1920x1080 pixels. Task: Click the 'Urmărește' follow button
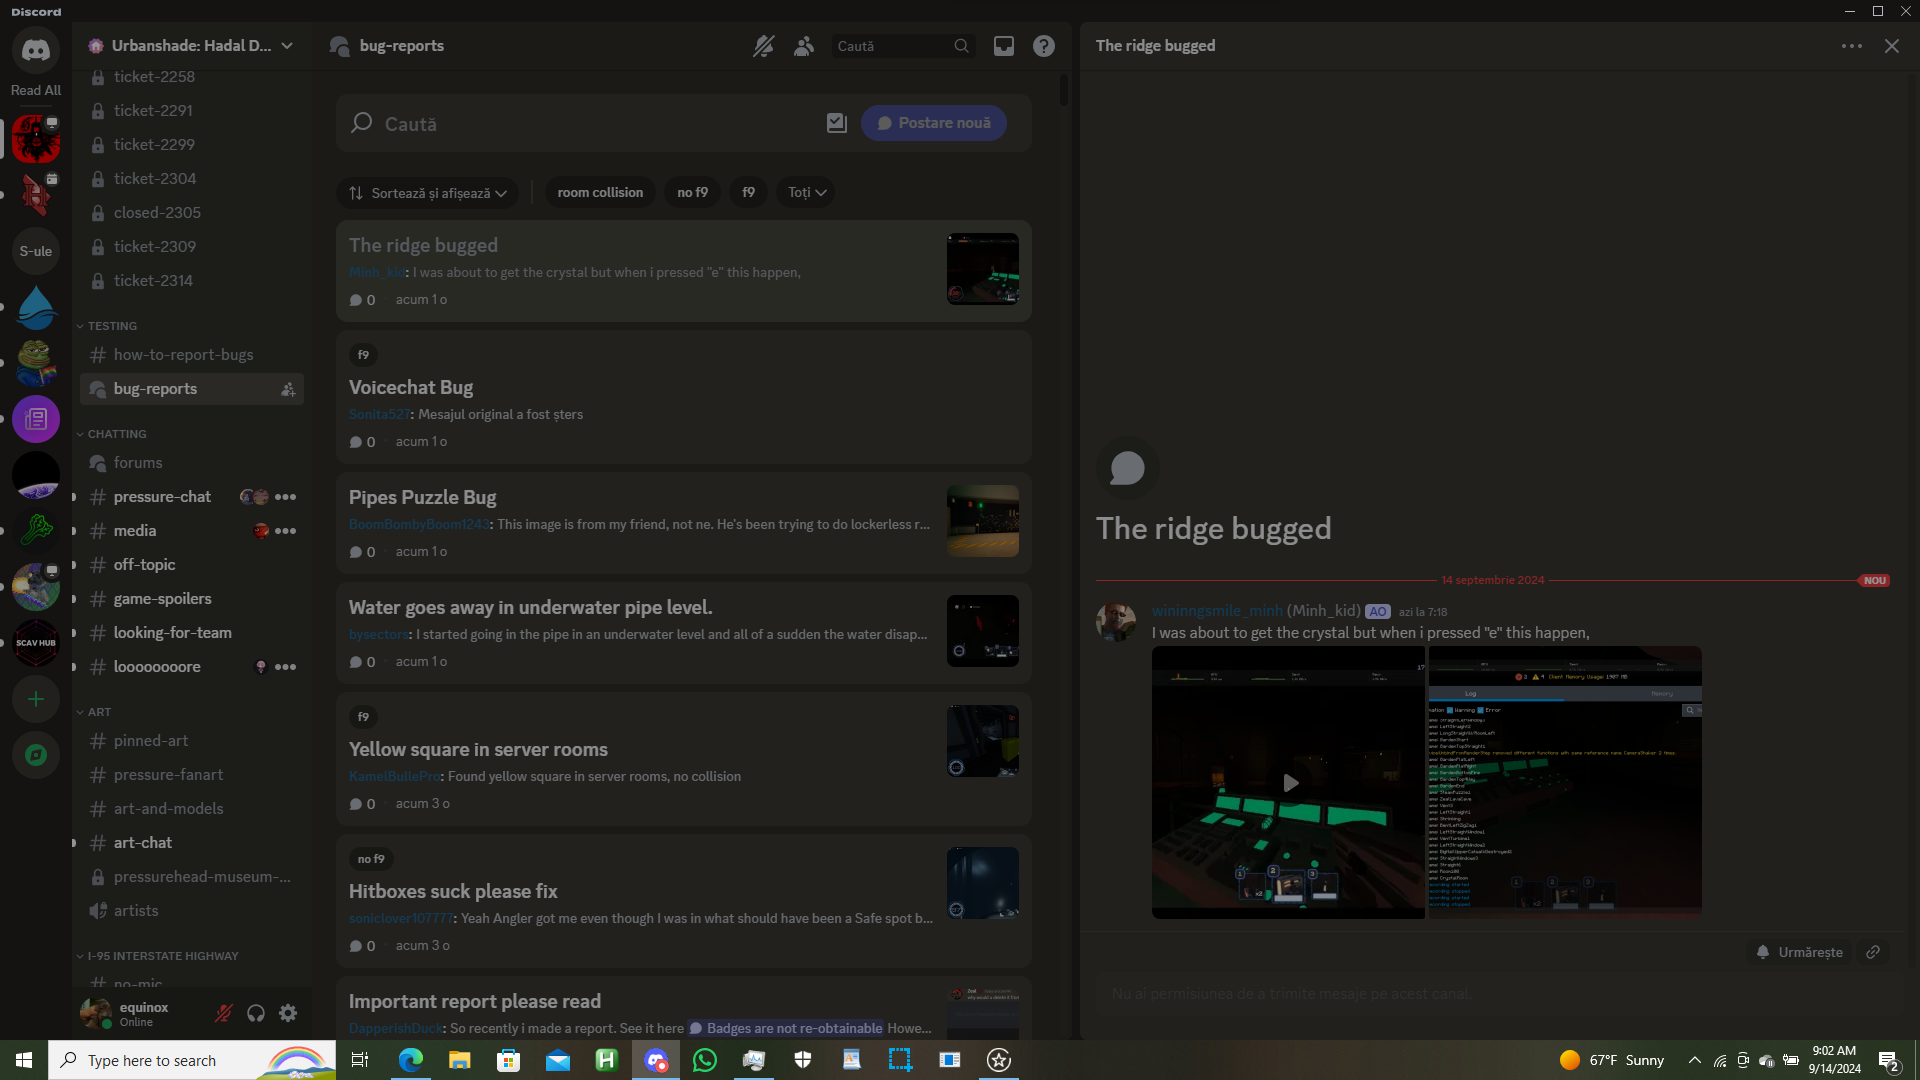coord(1800,952)
